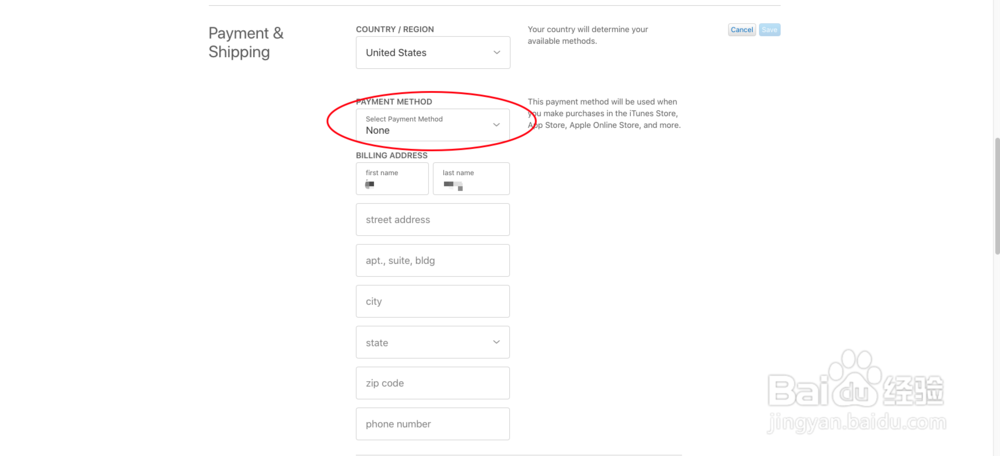The width and height of the screenshot is (1000, 456).
Task: Open the United States country dropdown
Action: (x=432, y=53)
